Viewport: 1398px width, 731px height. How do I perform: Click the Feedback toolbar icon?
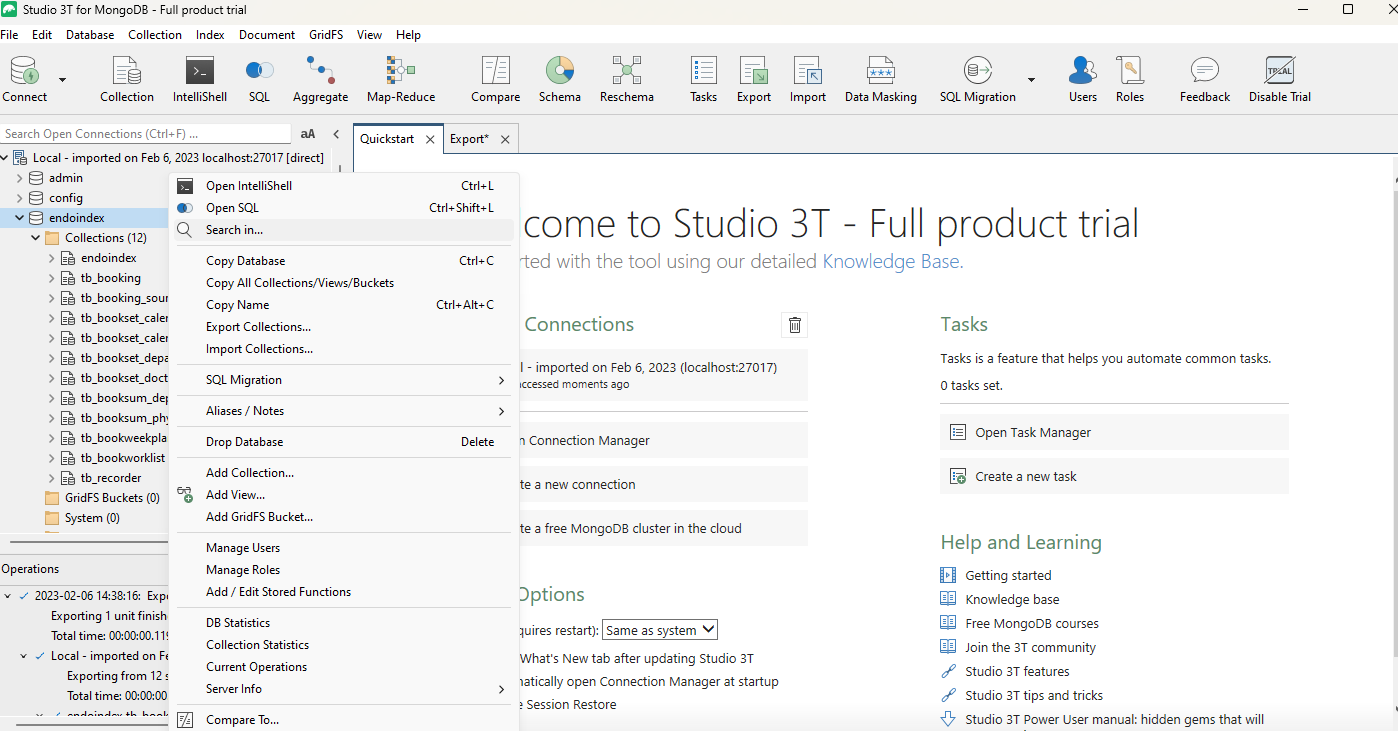pos(1205,79)
